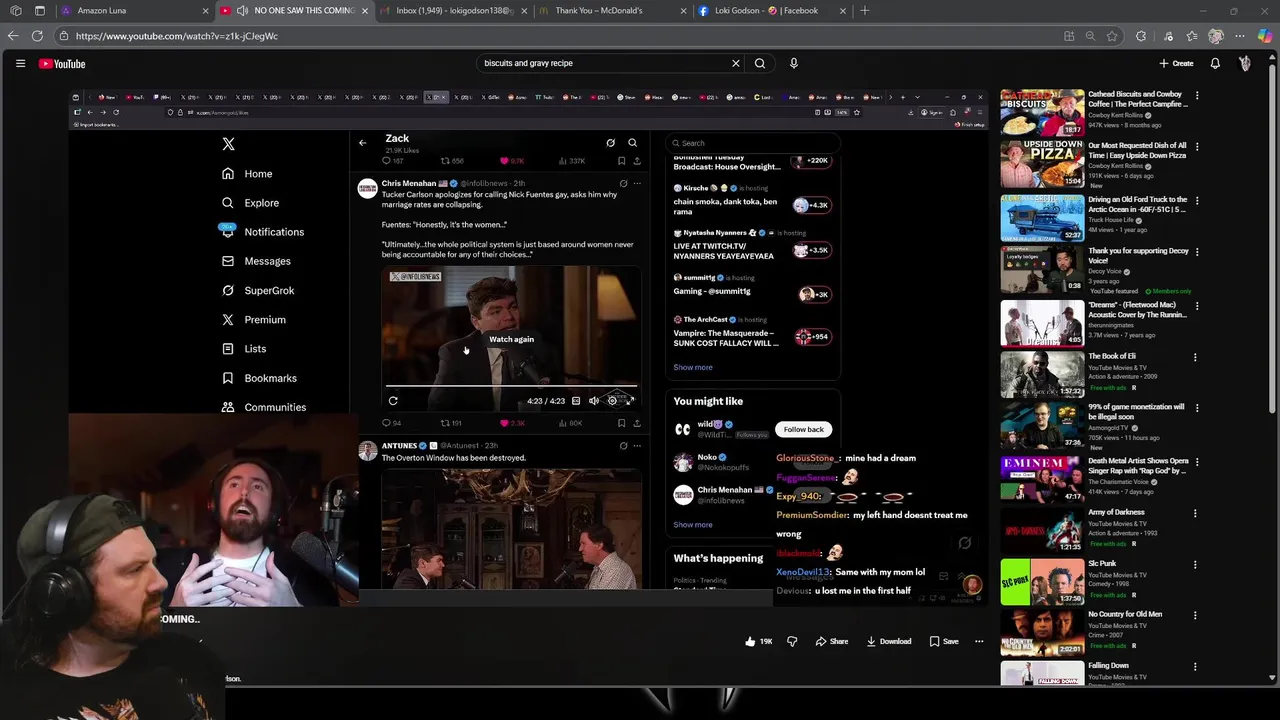The width and height of the screenshot is (1280, 720).
Task: Switch to the Amazon Luna tab
Action: coord(135,11)
